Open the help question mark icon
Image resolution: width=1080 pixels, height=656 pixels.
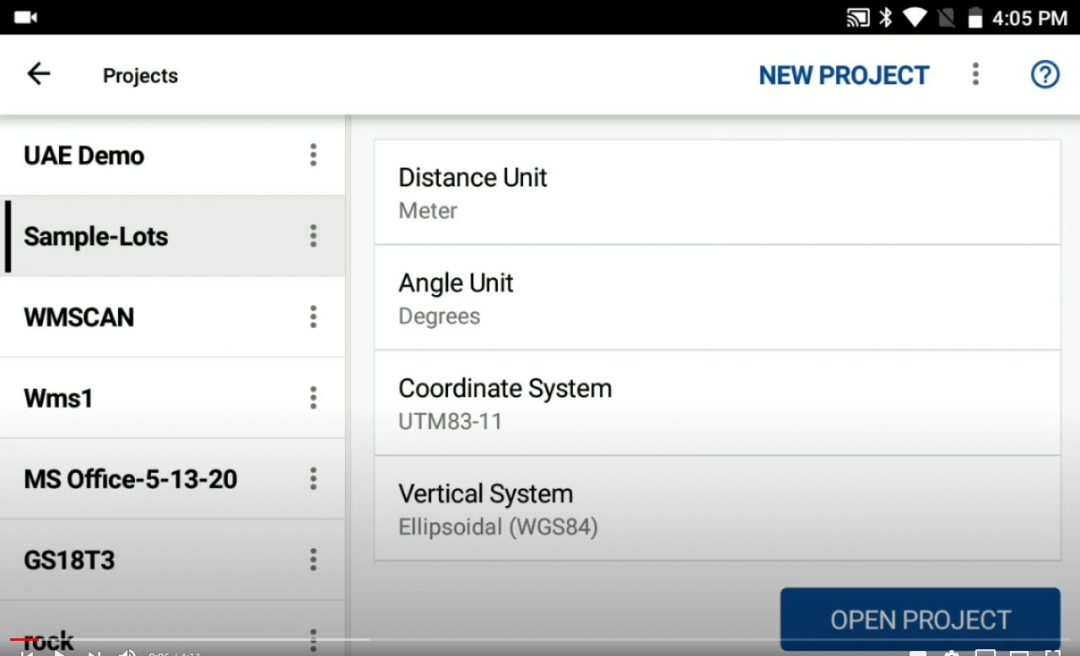coord(1045,74)
